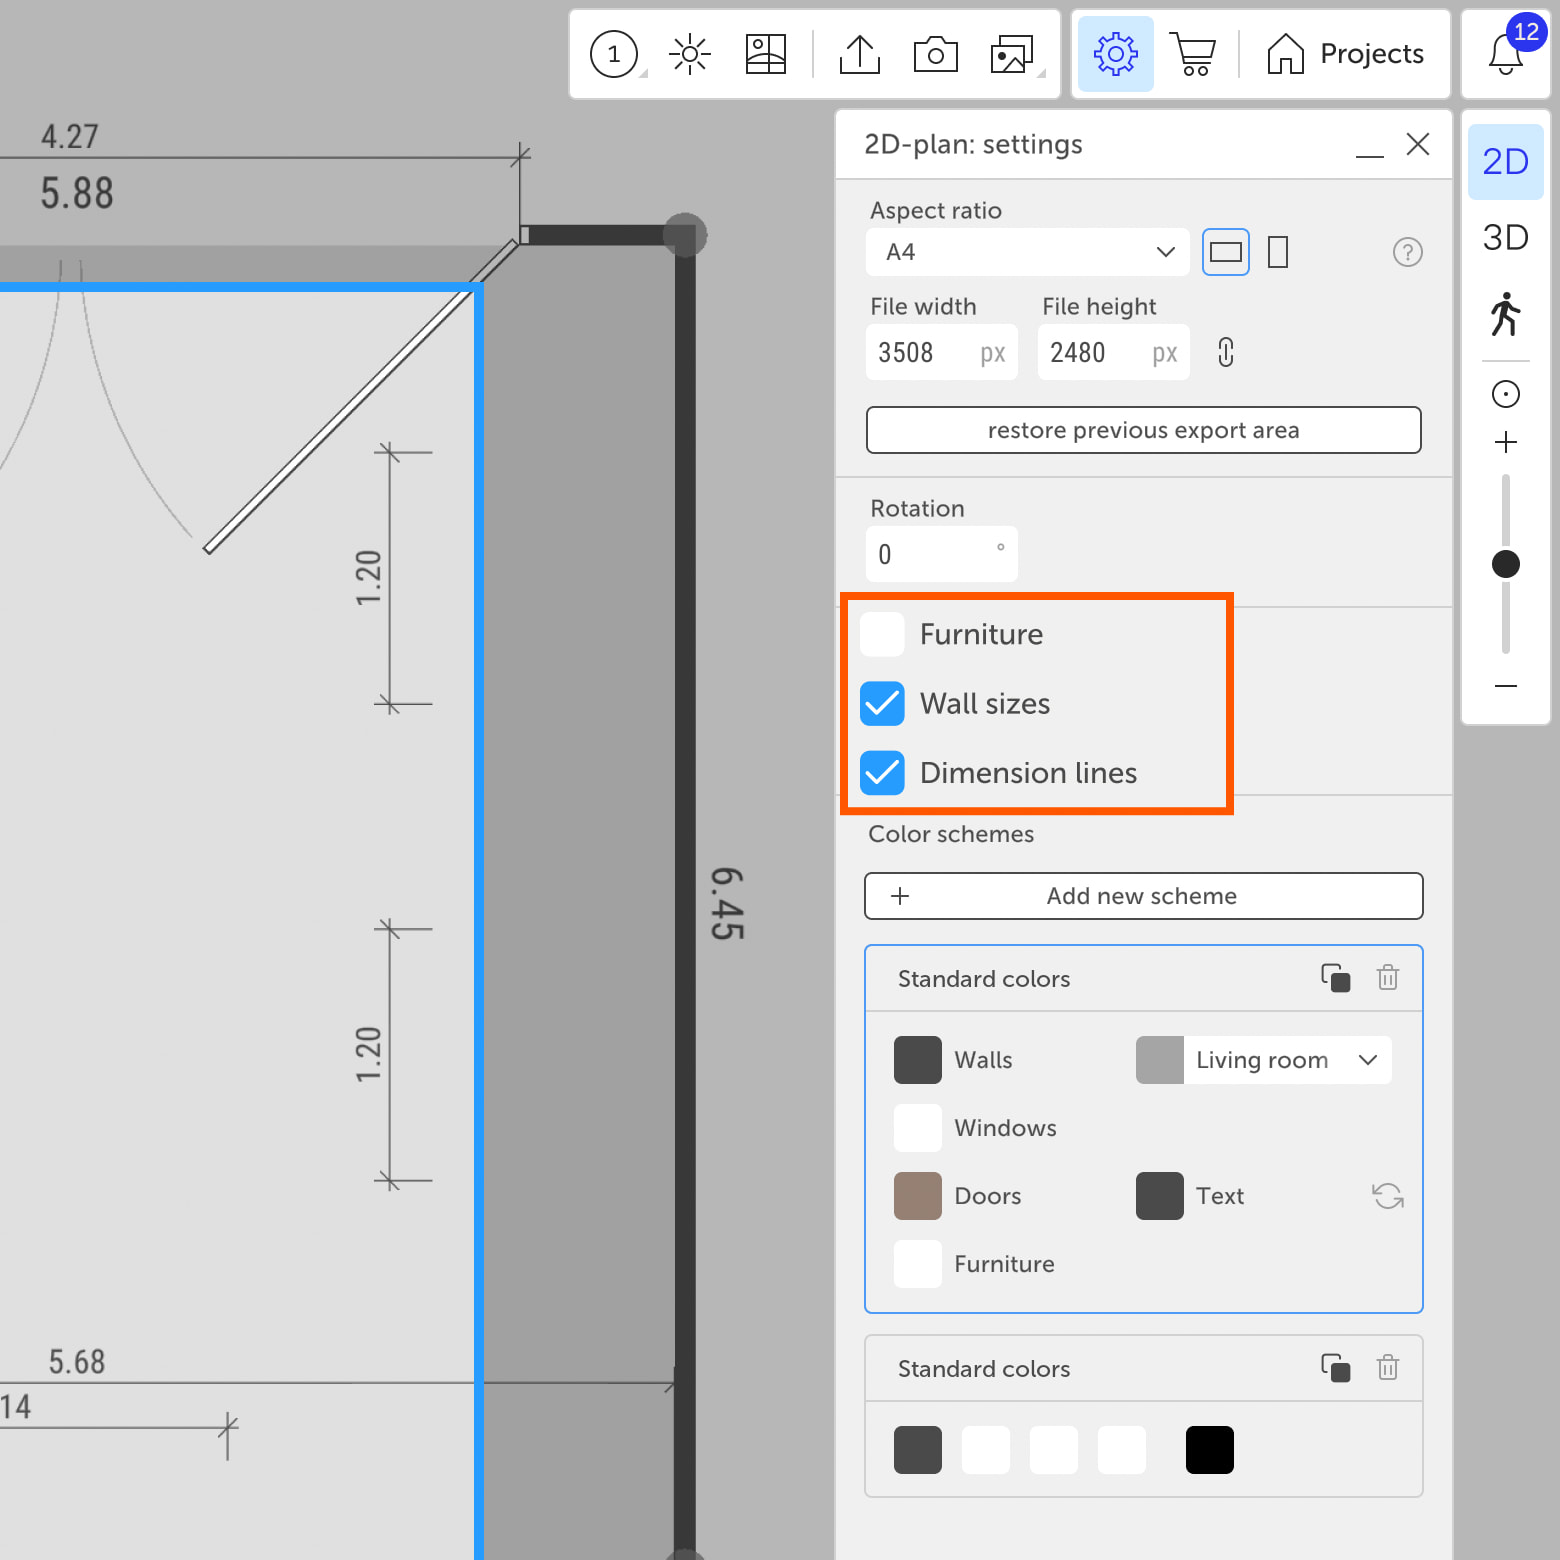Screen dimensions: 1560x1560
Task: Enable the Furniture checkbox
Action: (882, 634)
